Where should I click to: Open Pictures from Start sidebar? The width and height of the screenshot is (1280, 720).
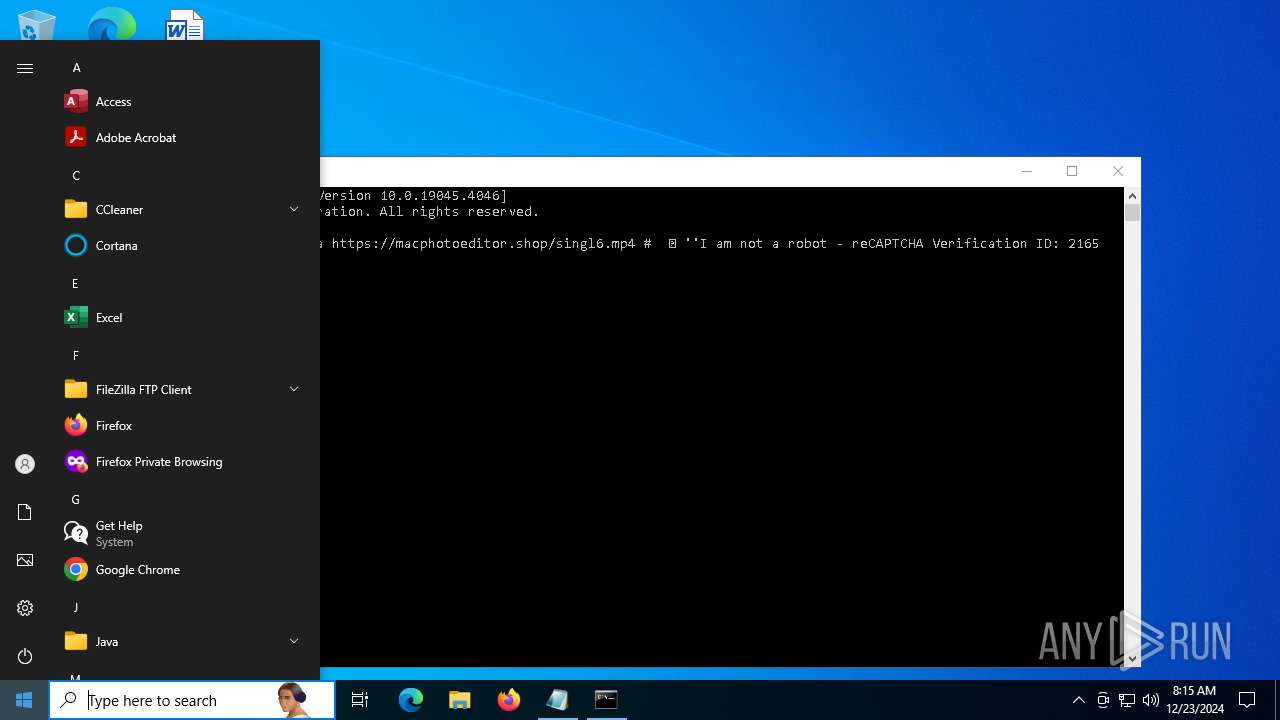[x=25, y=560]
